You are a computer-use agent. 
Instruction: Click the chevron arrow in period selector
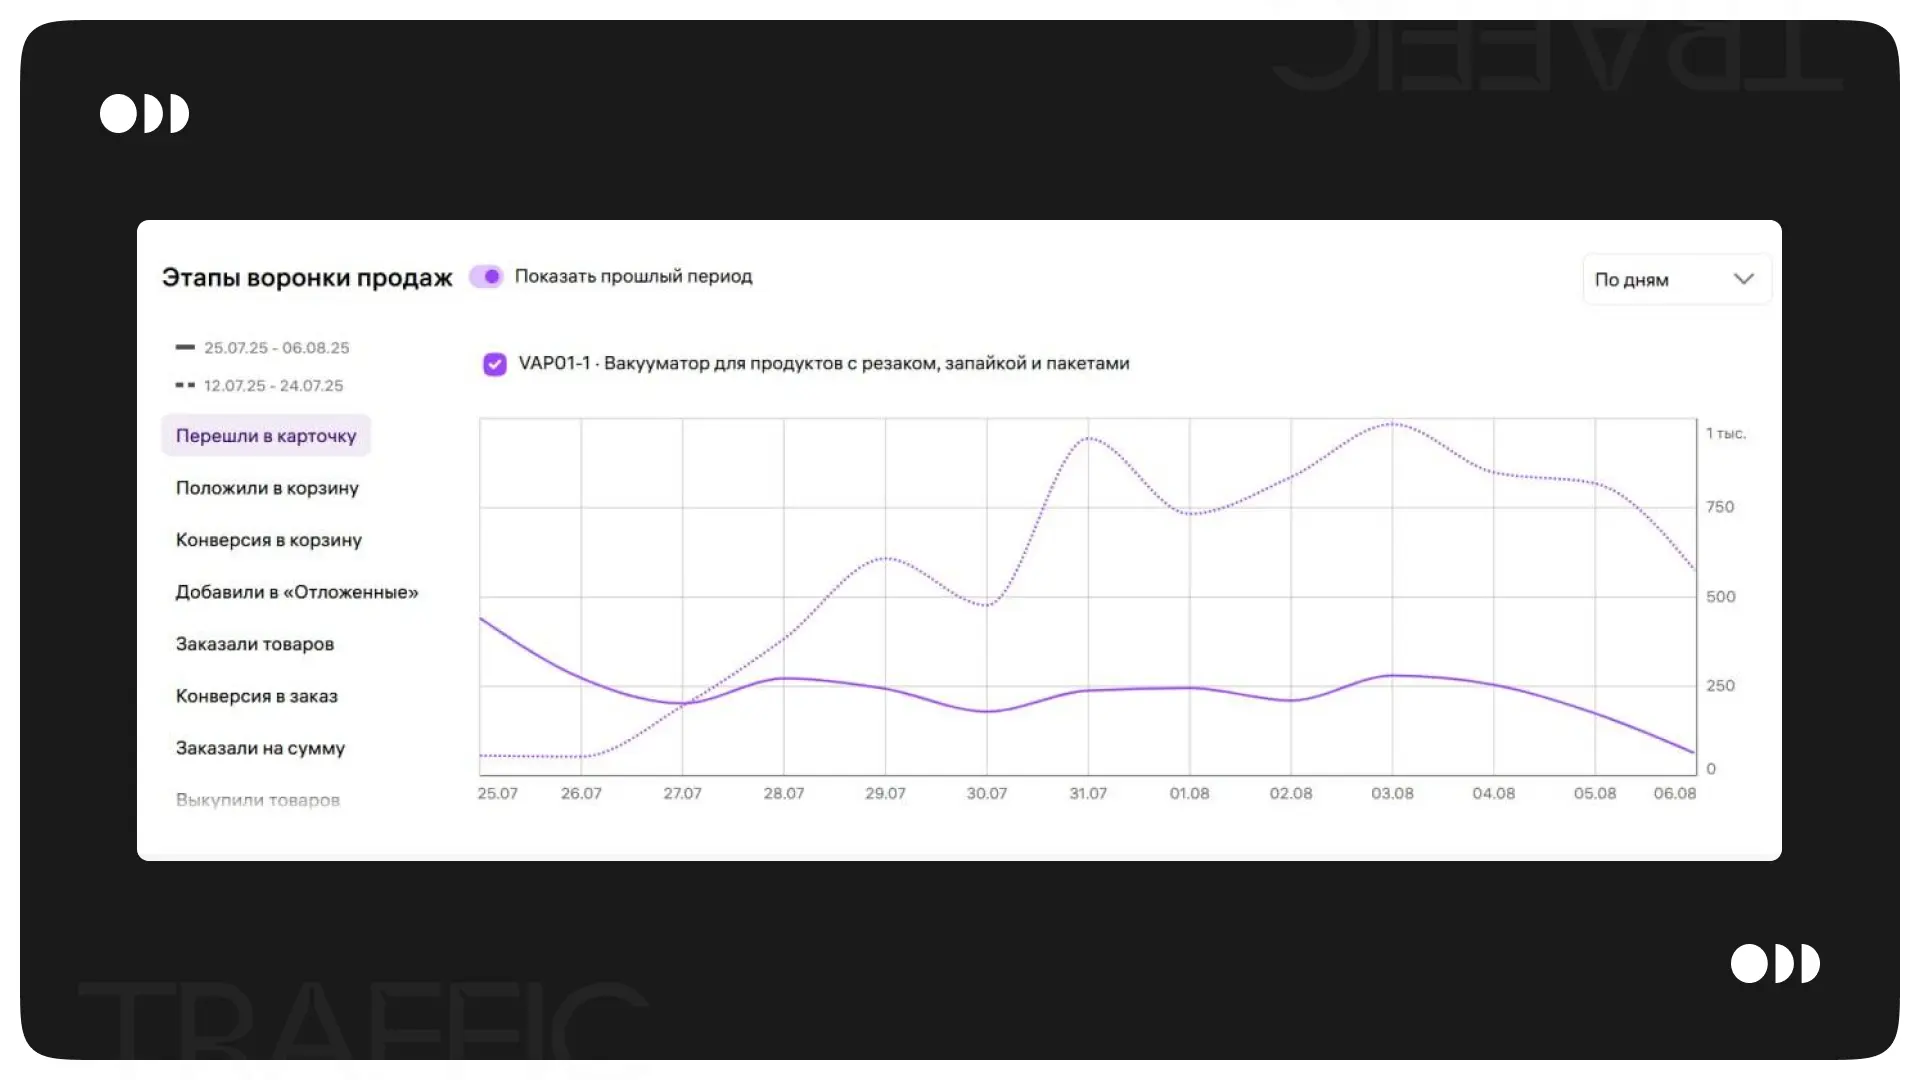coord(1743,279)
